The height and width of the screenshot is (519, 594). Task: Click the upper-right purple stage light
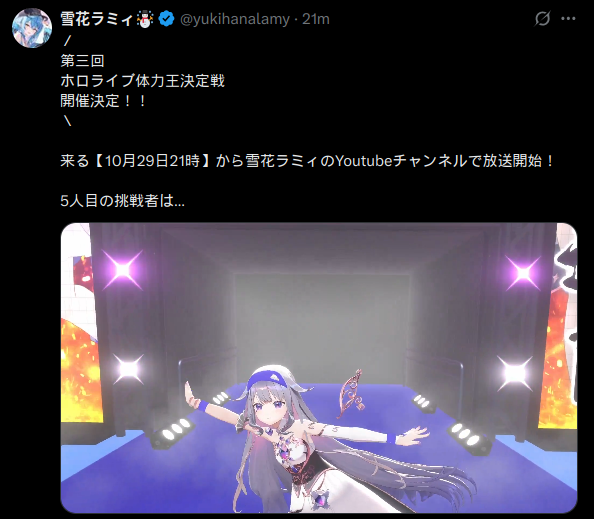(x=523, y=273)
